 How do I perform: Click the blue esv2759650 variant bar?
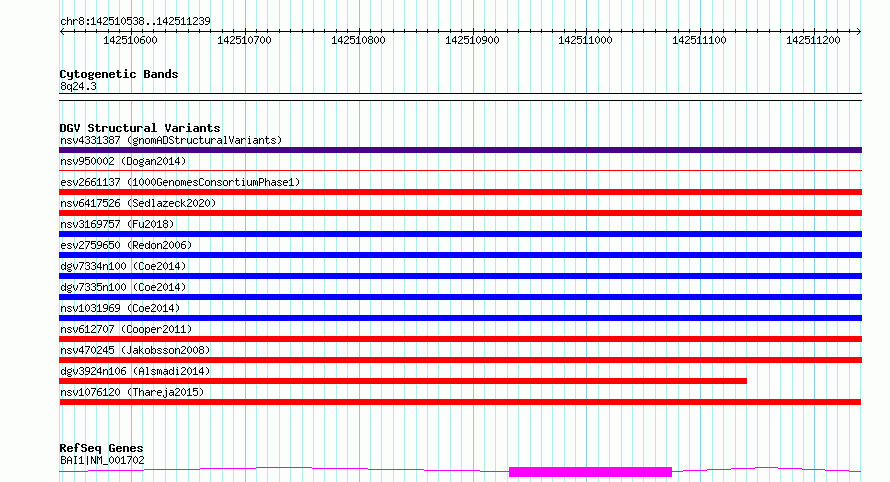[x=460, y=255]
